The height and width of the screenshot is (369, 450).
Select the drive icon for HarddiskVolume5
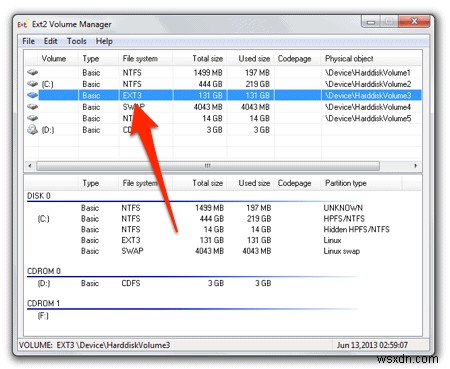point(32,118)
